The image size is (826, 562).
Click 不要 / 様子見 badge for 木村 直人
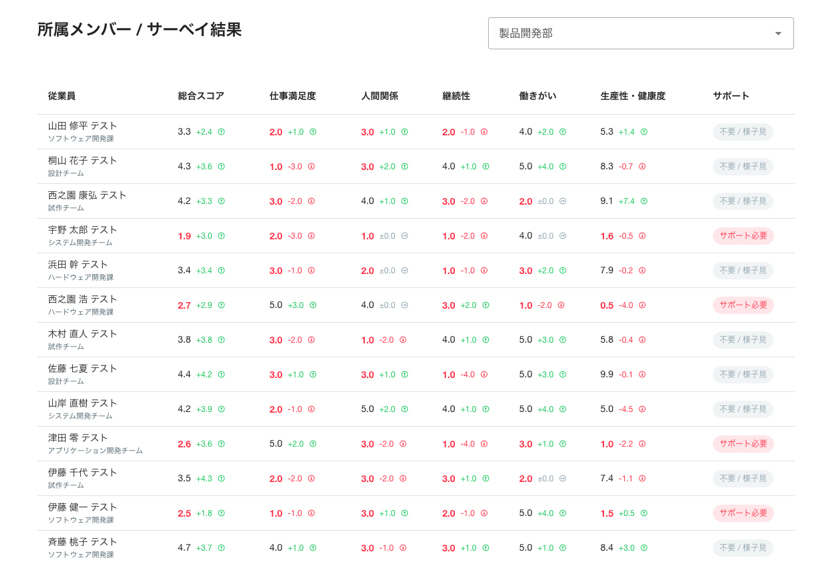(x=743, y=340)
